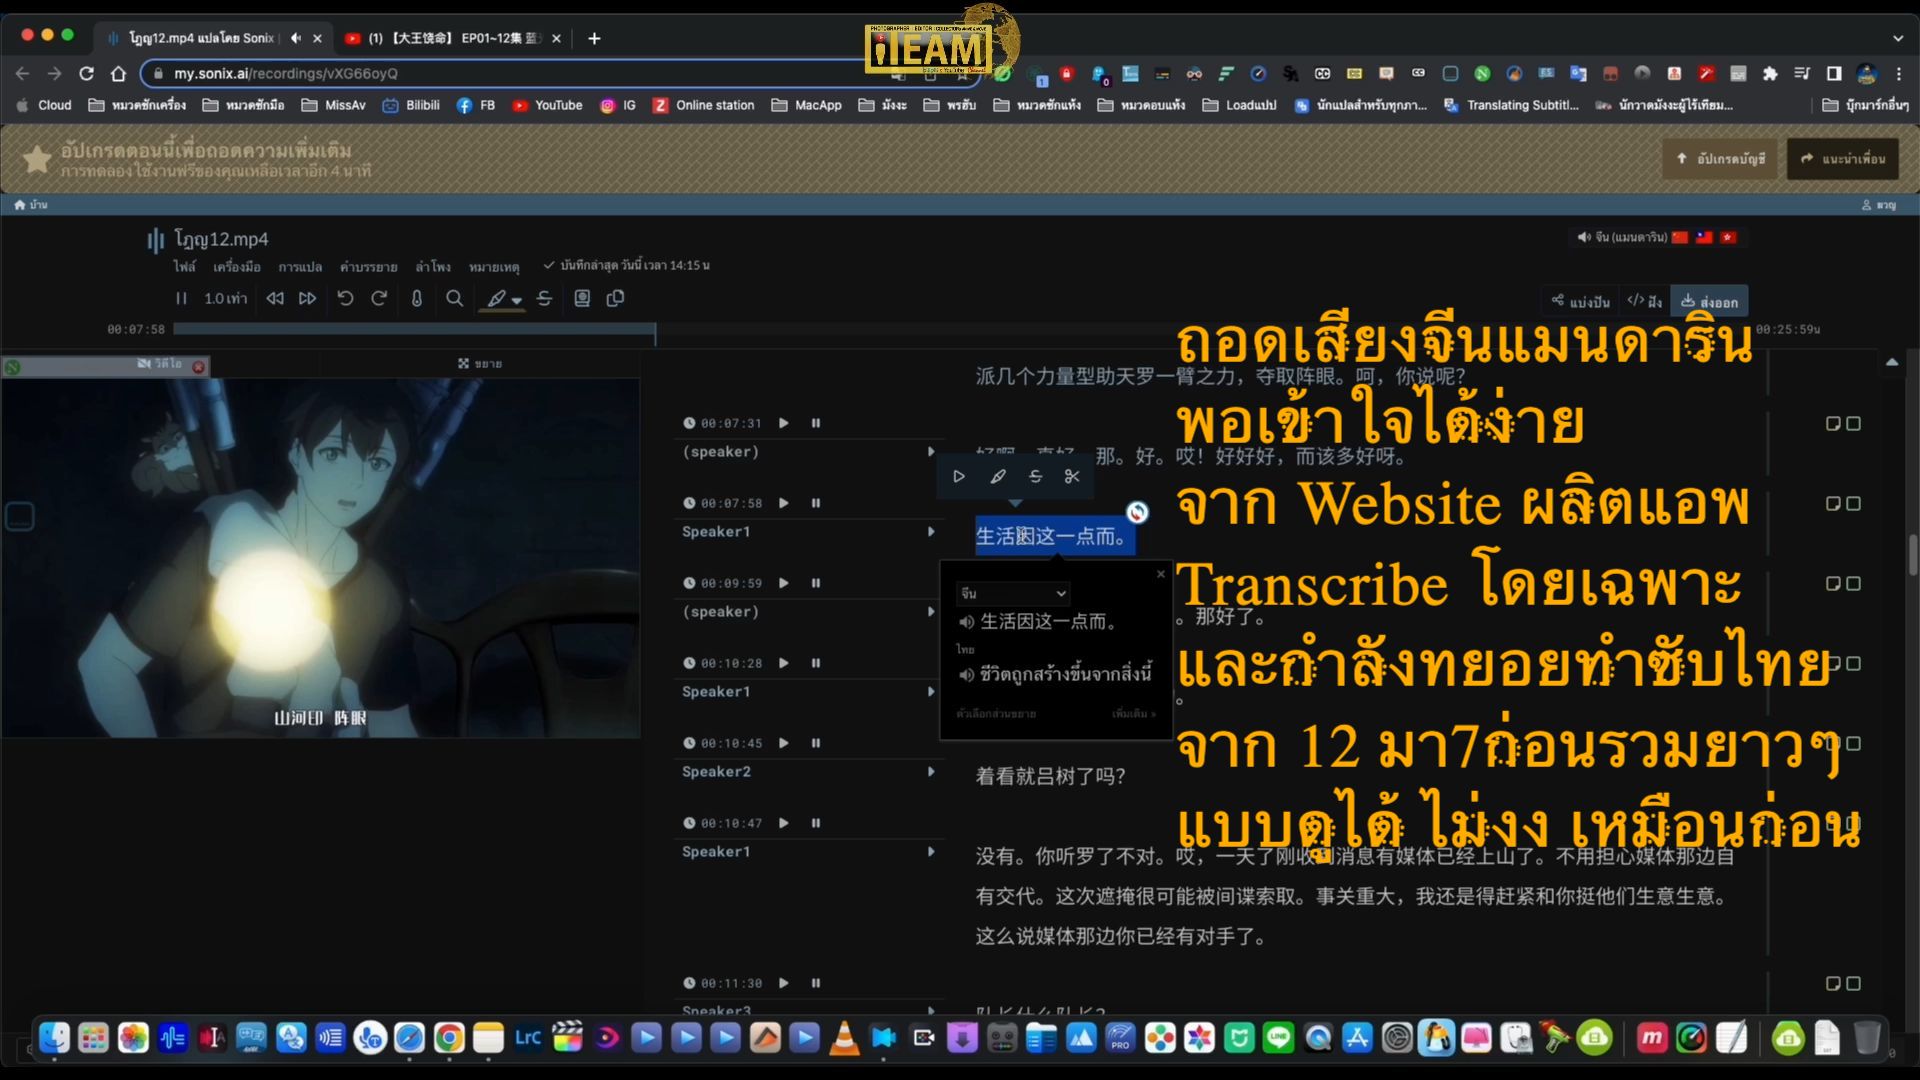Play the segment at 00:10:45
Screen dimensions: 1920x1080
pos(784,743)
